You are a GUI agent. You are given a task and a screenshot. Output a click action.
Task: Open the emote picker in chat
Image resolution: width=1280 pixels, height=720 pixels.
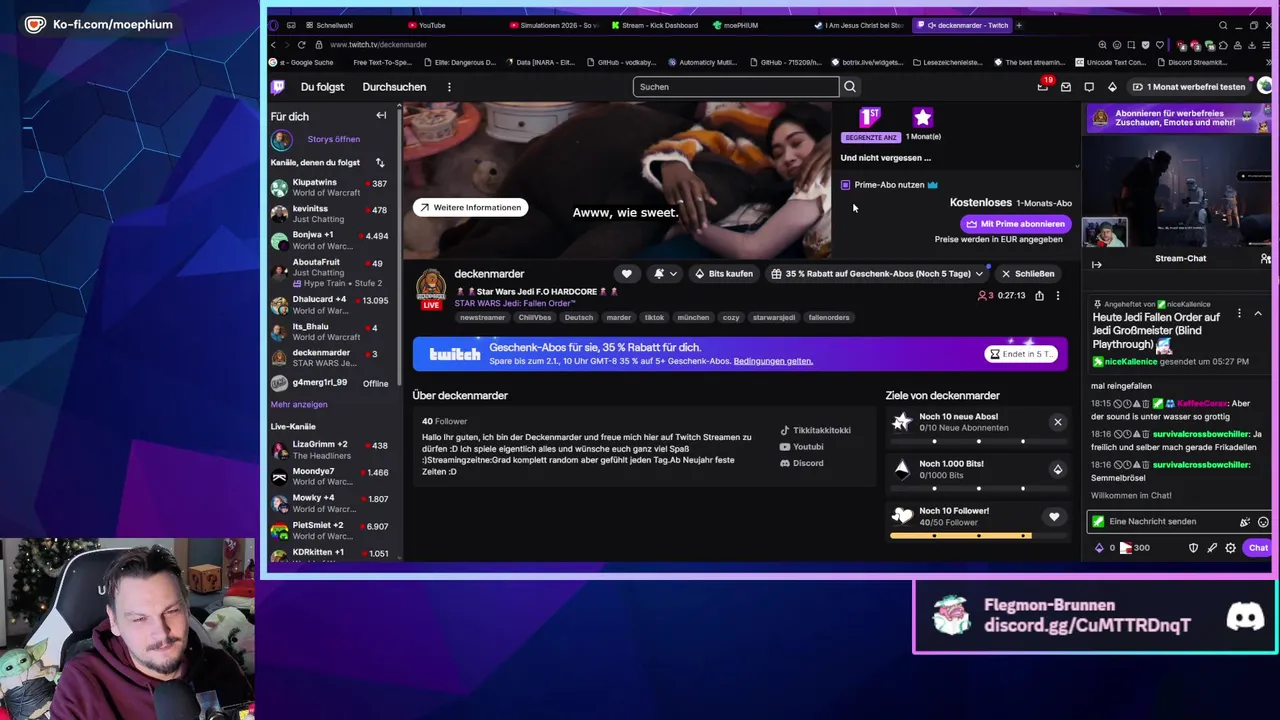pyautogui.click(x=1263, y=522)
